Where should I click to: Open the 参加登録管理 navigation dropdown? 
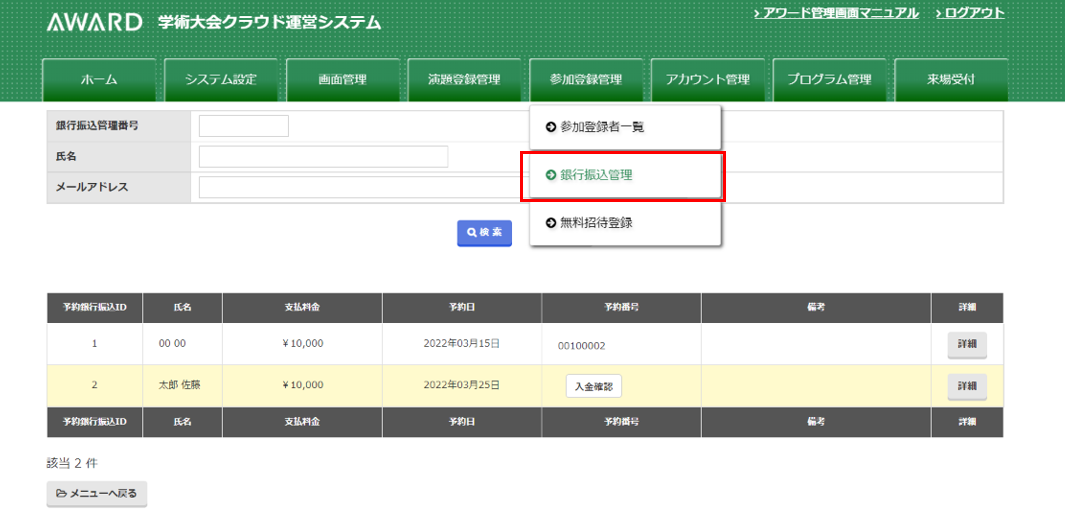[x=586, y=80]
